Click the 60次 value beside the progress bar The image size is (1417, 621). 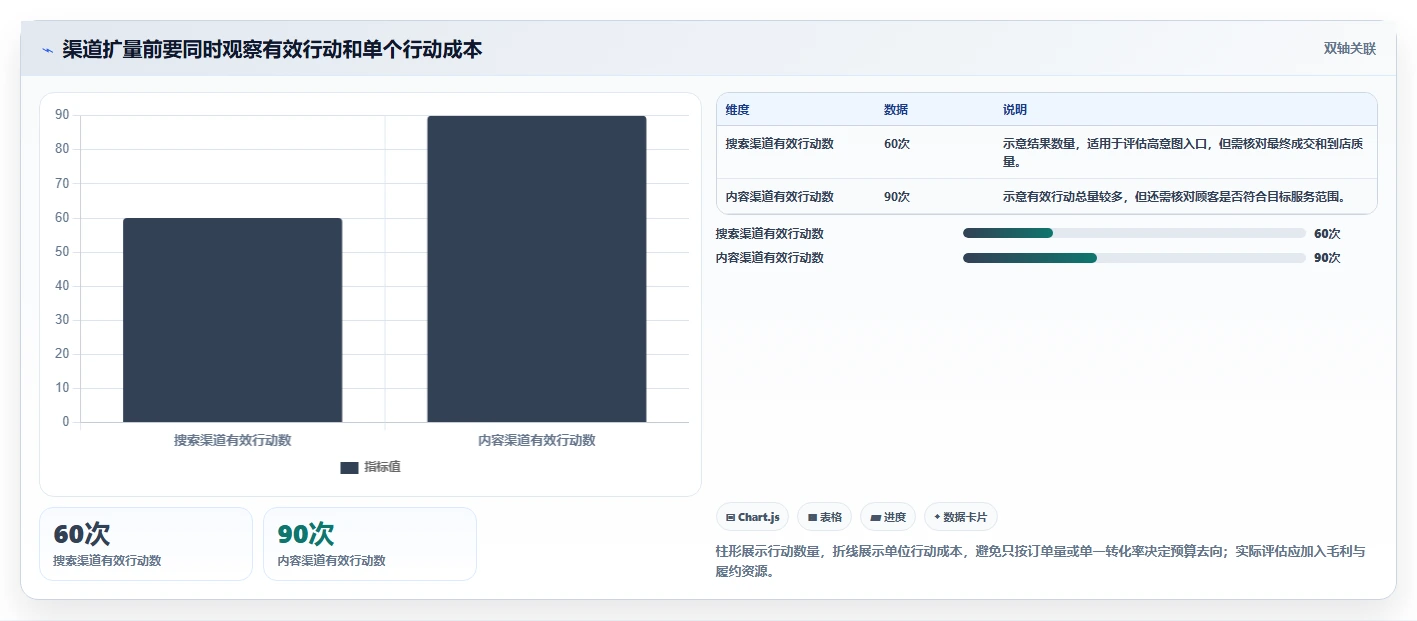(1327, 234)
